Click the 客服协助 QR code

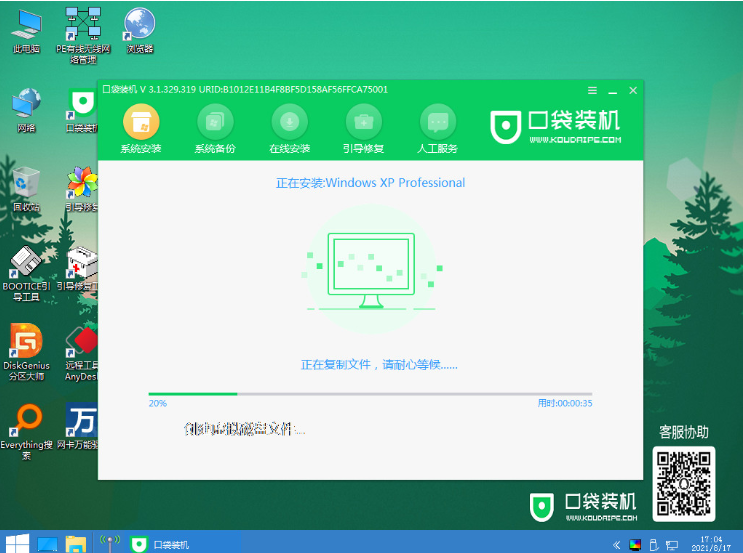[684, 484]
